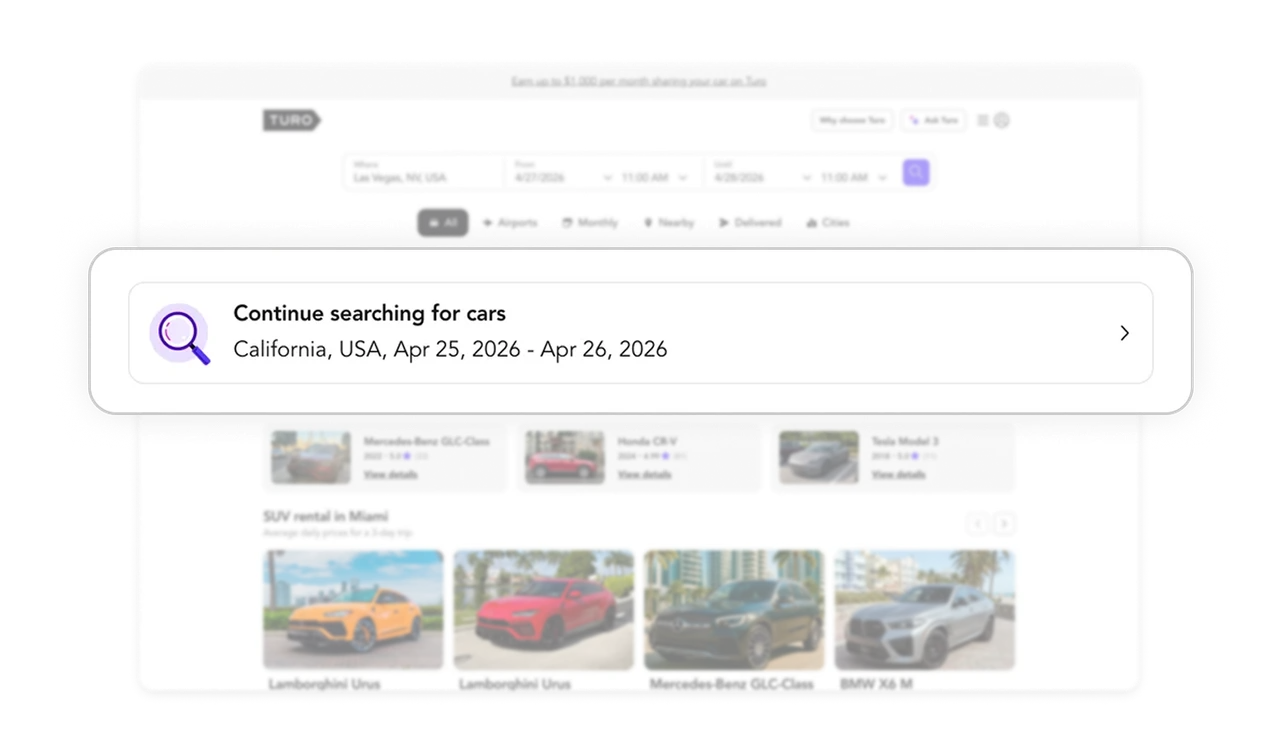Switch to the Delivered tab
Screen dimensions: 1280x754
click(750, 223)
